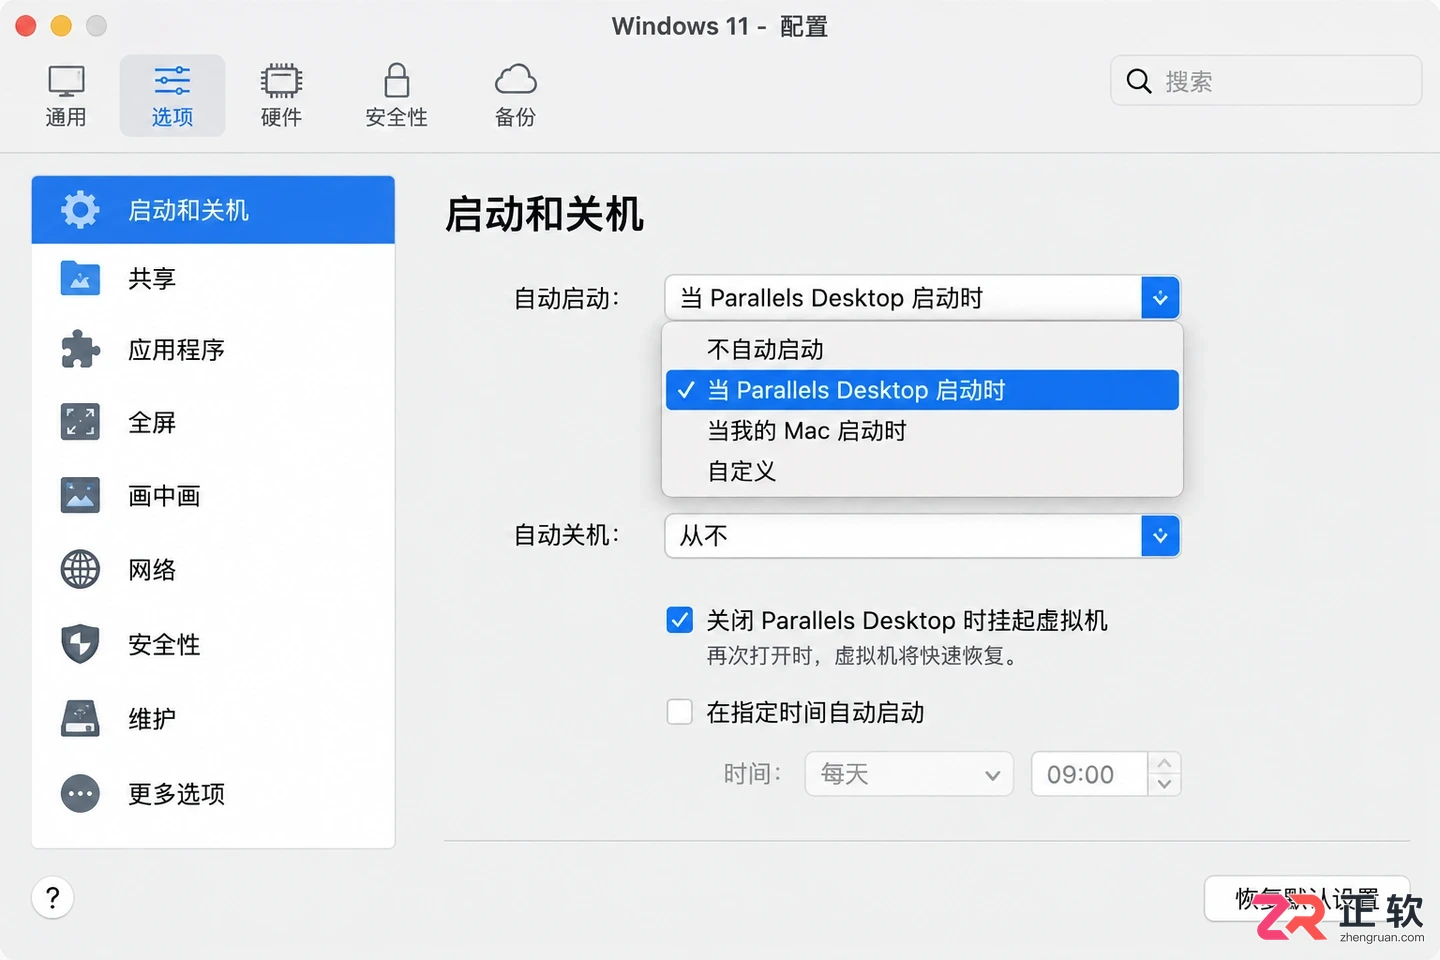
Task: Go to the 备份 (Backup) cloud tab
Action: point(515,96)
